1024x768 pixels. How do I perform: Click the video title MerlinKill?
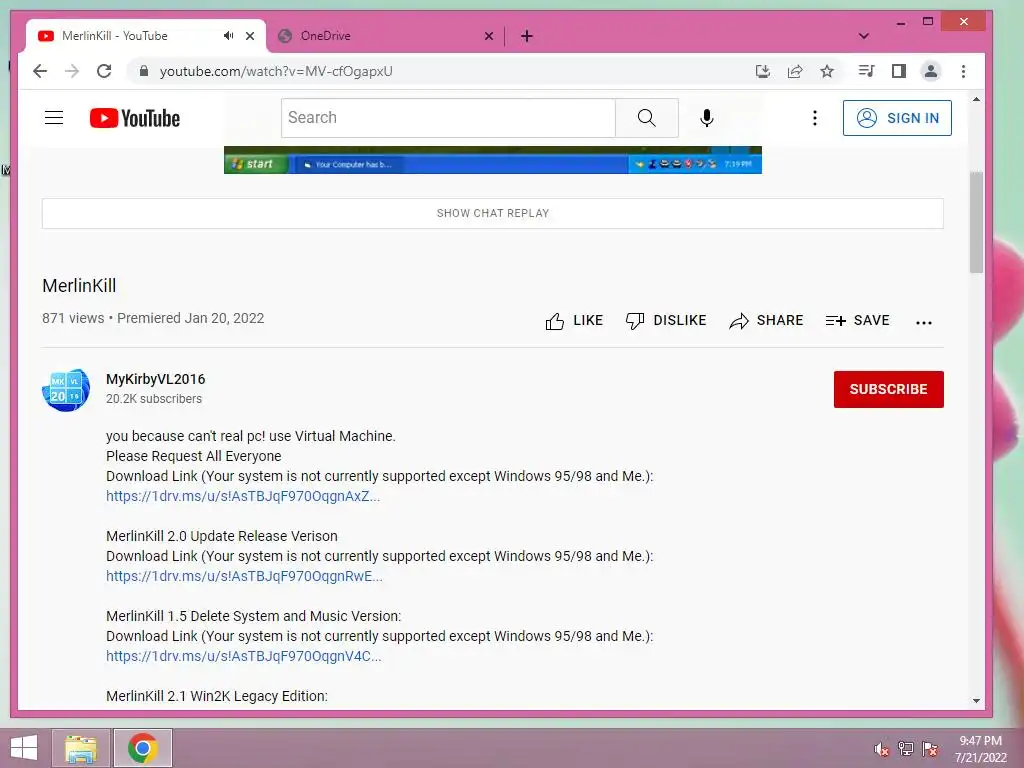pyautogui.click(x=79, y=286)
